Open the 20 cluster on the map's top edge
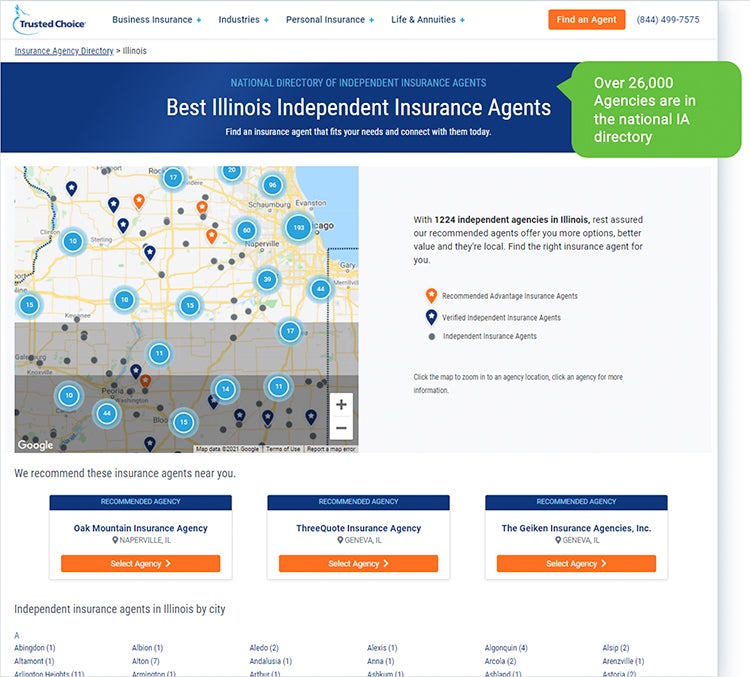Image resolution: width=750 pixels, height=677 pixels. point(232,171)
